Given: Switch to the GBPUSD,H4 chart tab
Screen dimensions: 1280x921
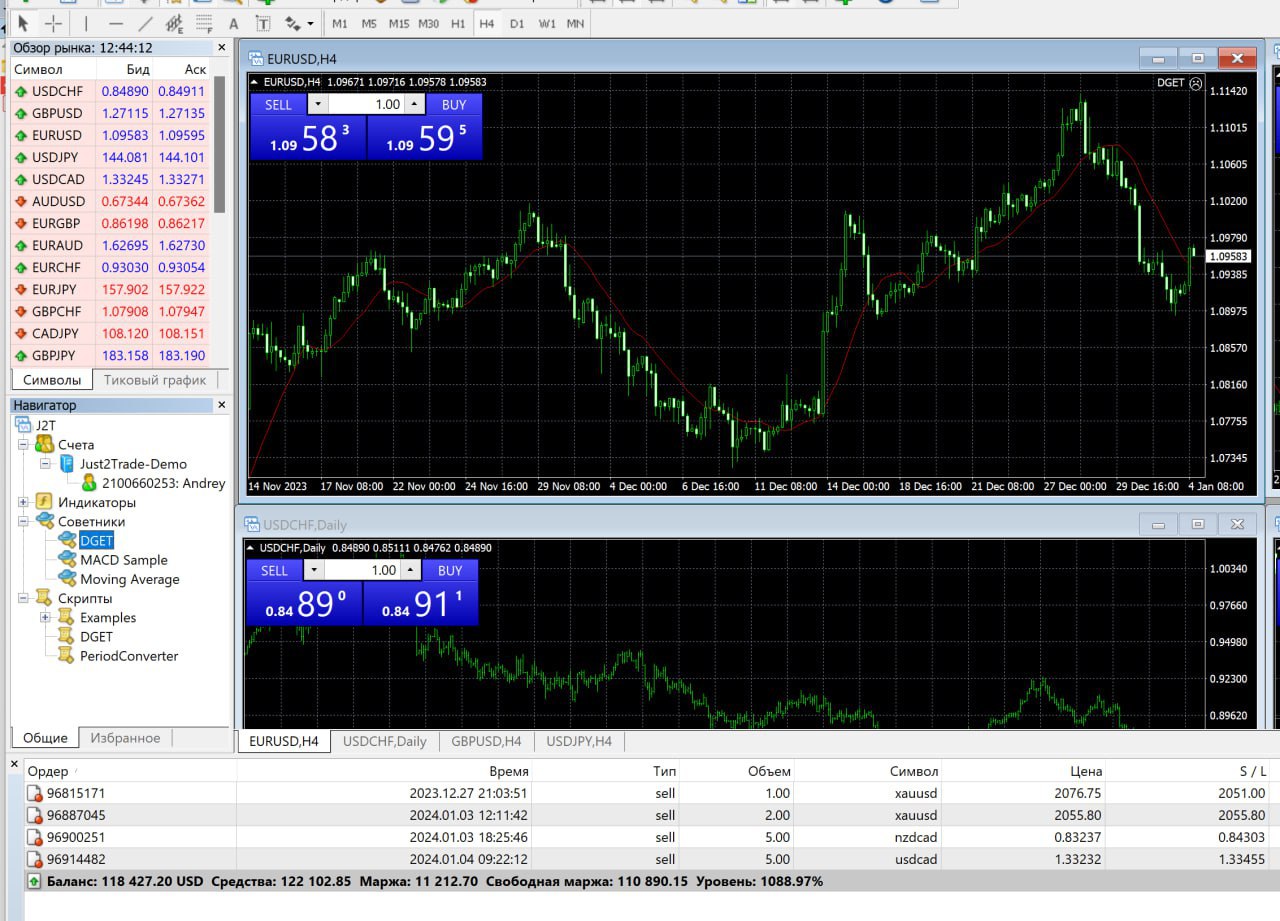Looking at the screenshot, I should click(486, 741).
